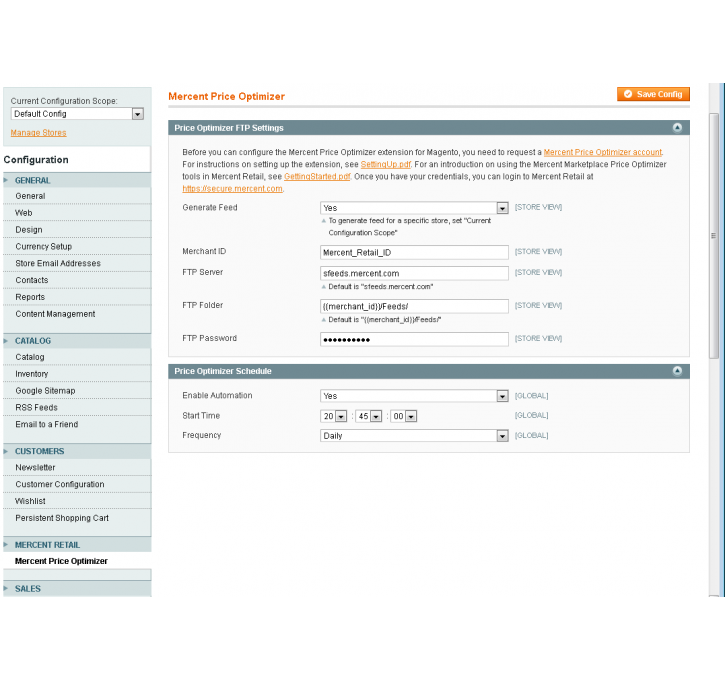This screenshot has height=680, width=725.
Task: Open RSS Feeds settings
Action: click(x=77, y=407)
